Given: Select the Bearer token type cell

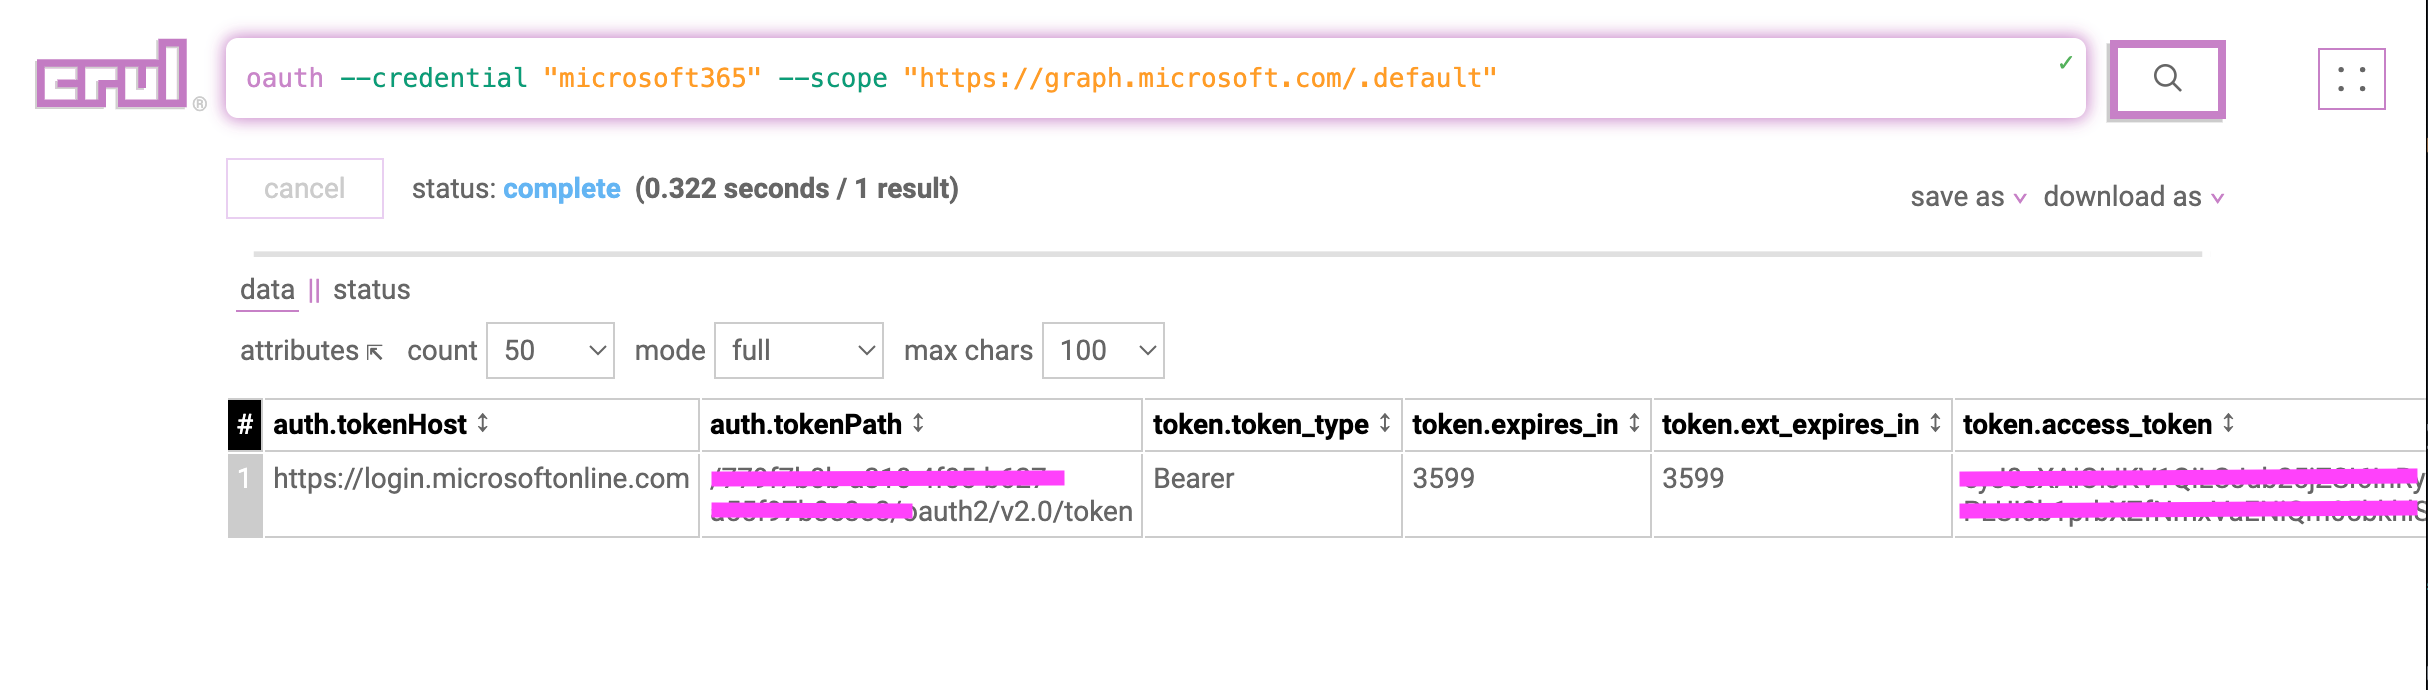Looking at the screenshot, I should 1193,479.
